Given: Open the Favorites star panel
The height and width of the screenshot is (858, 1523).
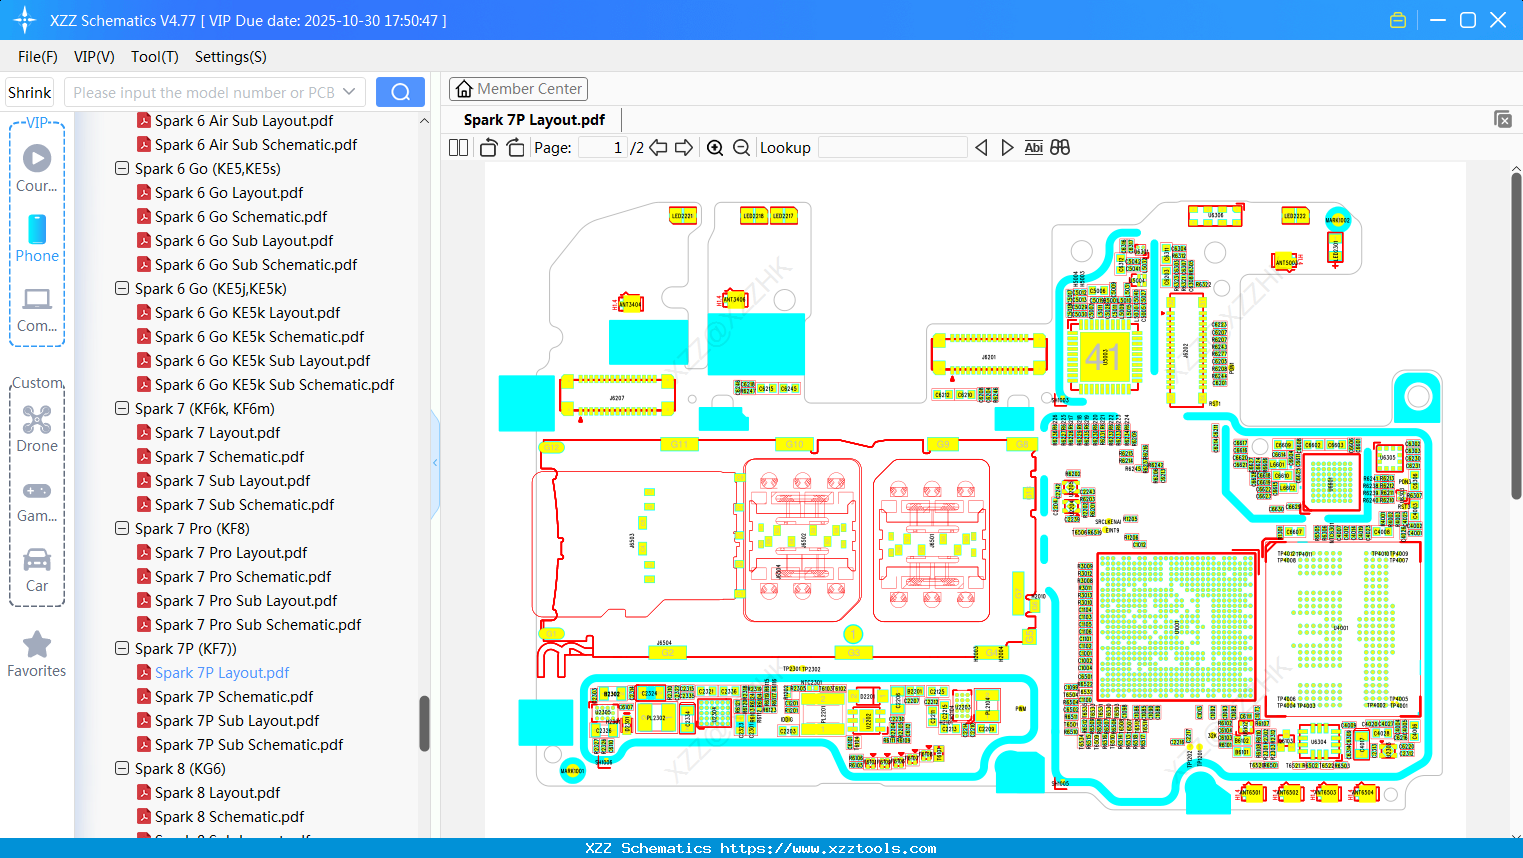Looking at the screenshot, I should 37,653.
